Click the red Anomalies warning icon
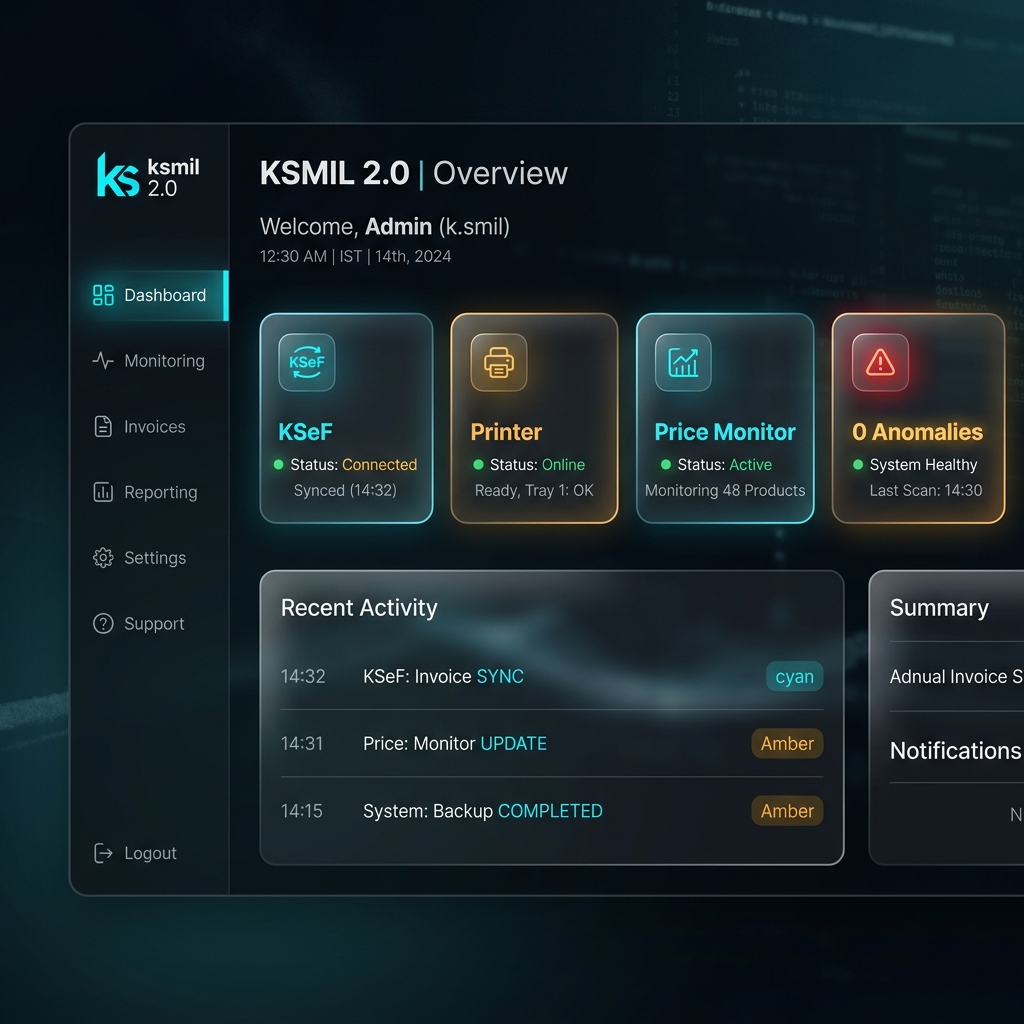This screenshot has width=1024, height=1024. point(880,362)
